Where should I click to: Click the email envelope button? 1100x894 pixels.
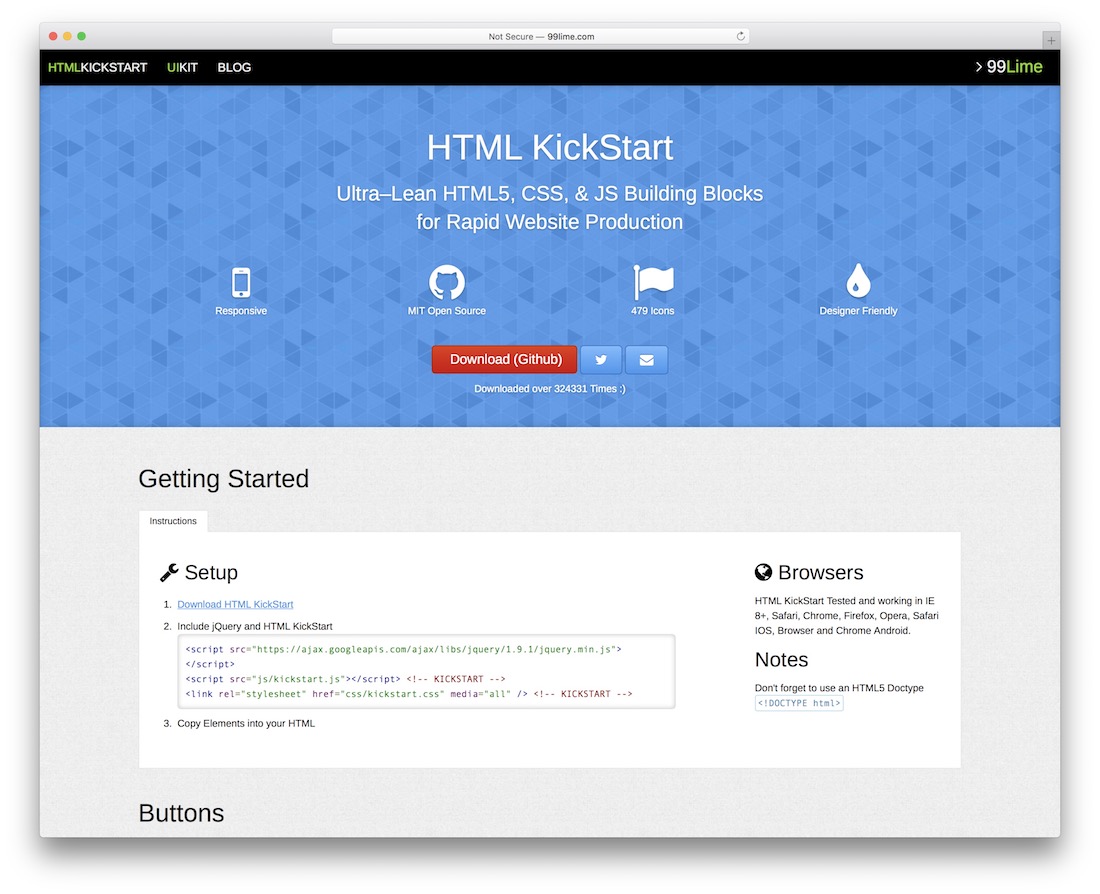tap(646, 360)
